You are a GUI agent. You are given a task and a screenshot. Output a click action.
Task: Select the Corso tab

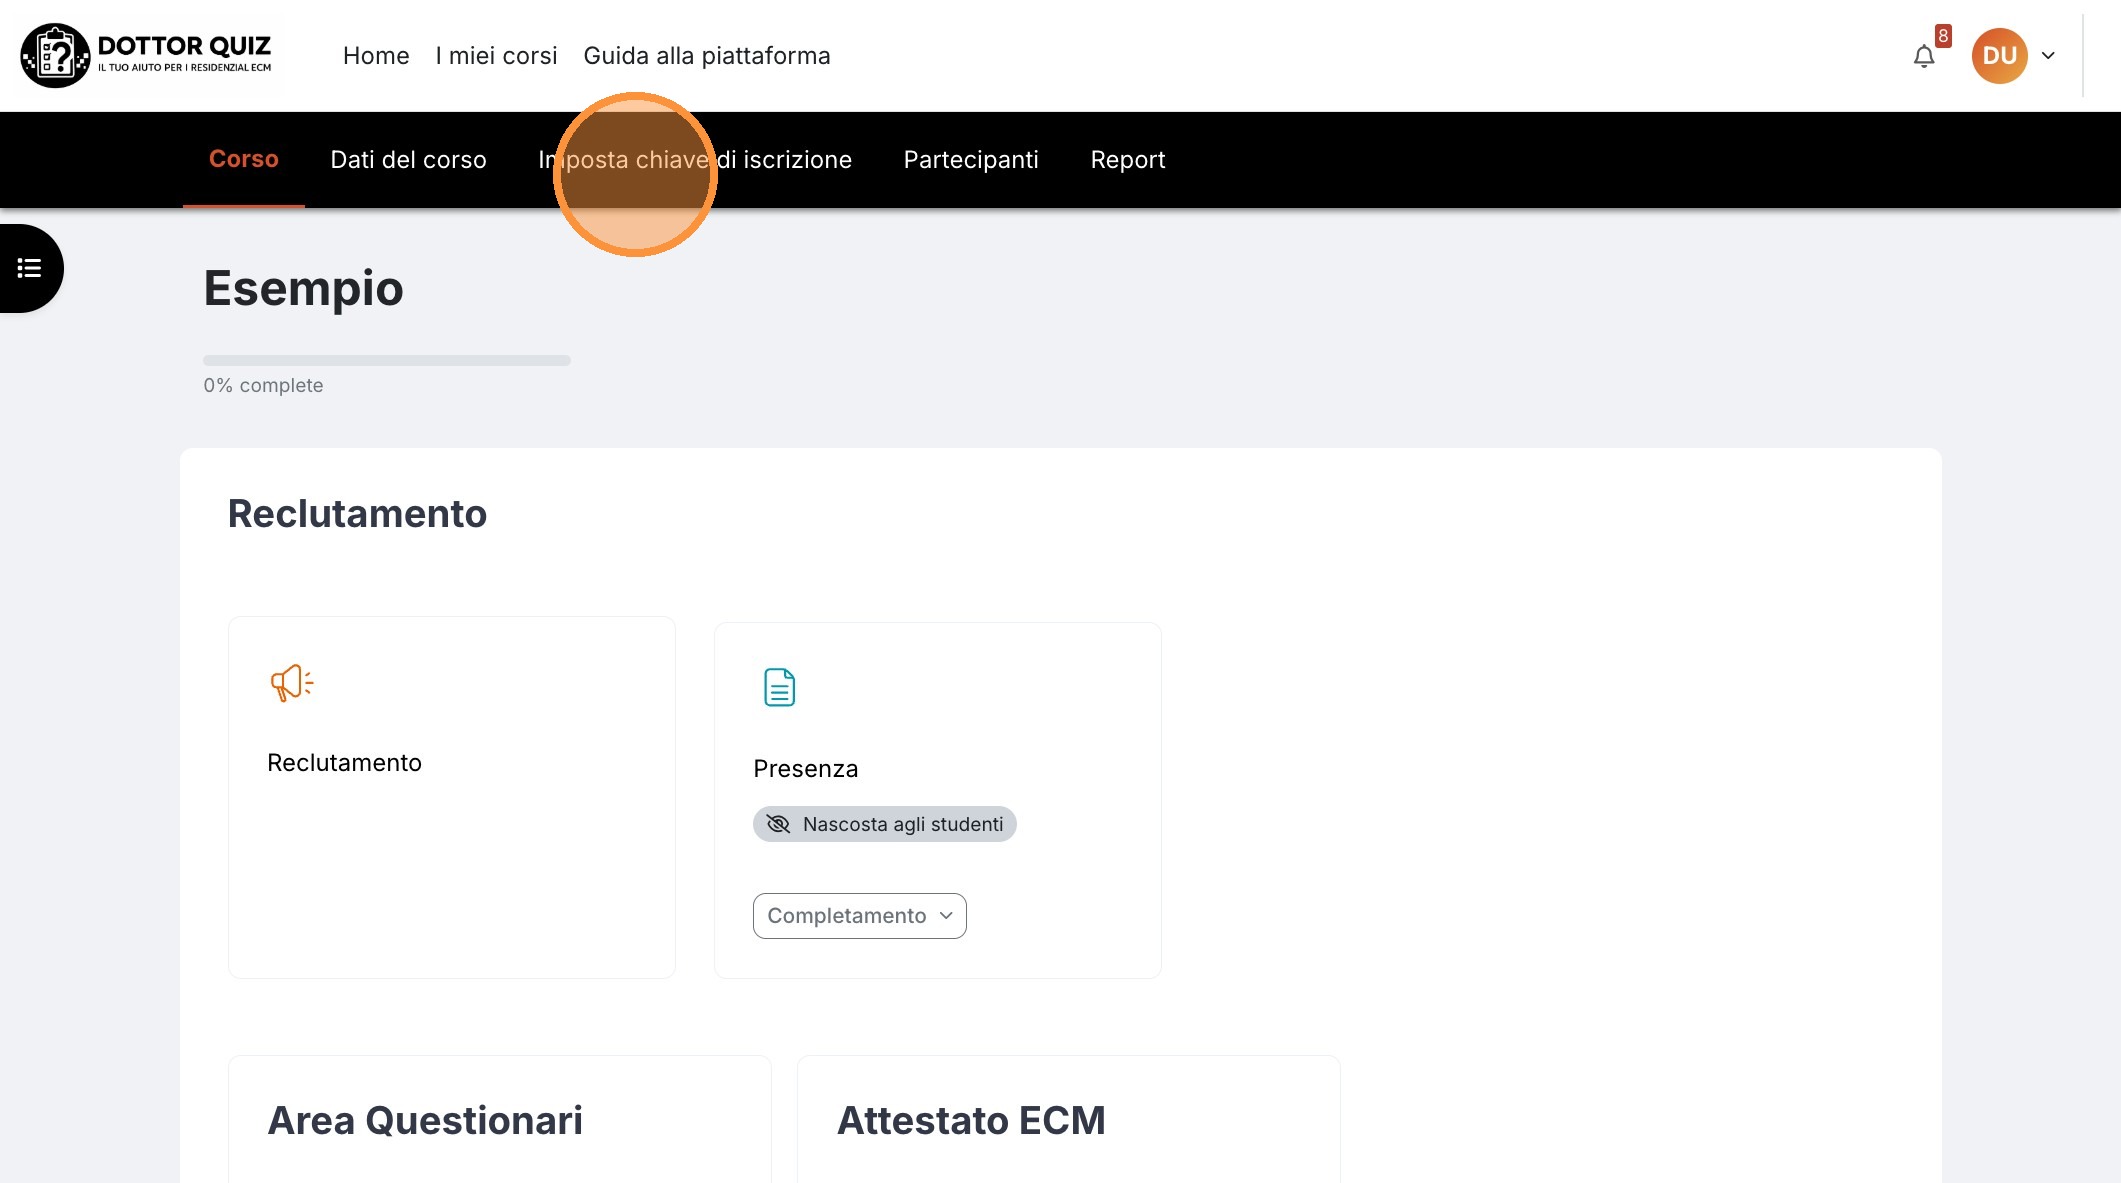244,159
